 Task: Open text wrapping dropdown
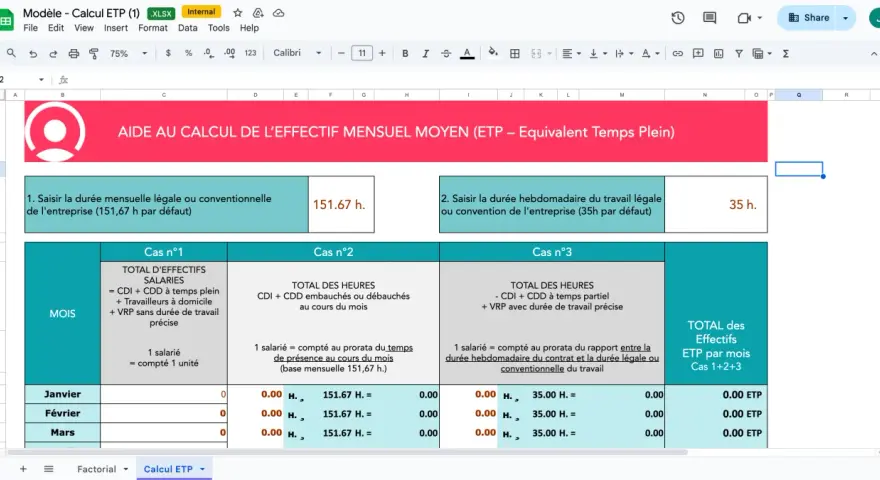click(x=624, y=53)
